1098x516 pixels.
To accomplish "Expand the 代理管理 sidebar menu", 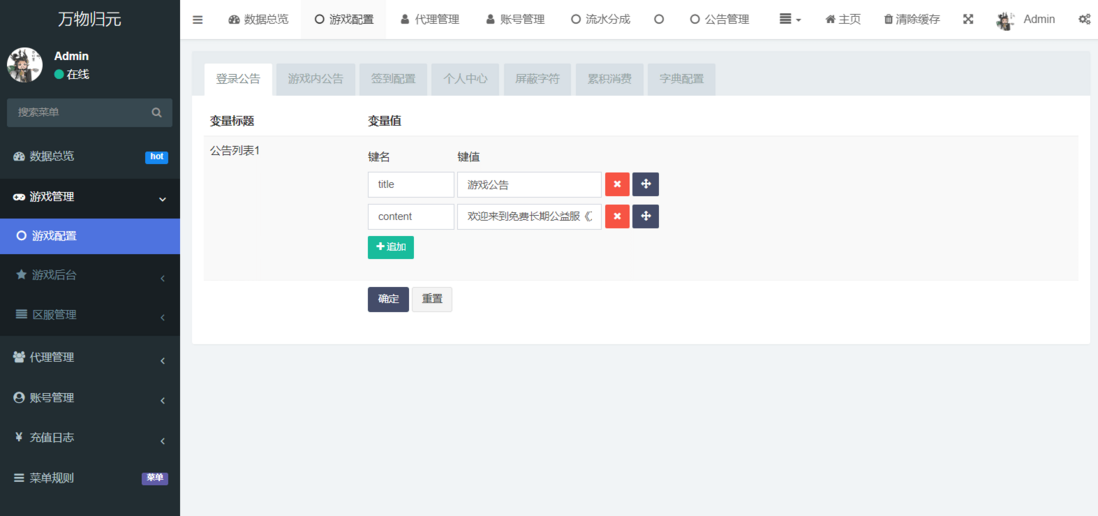I will pyautogui.click(x=90, y=357).
